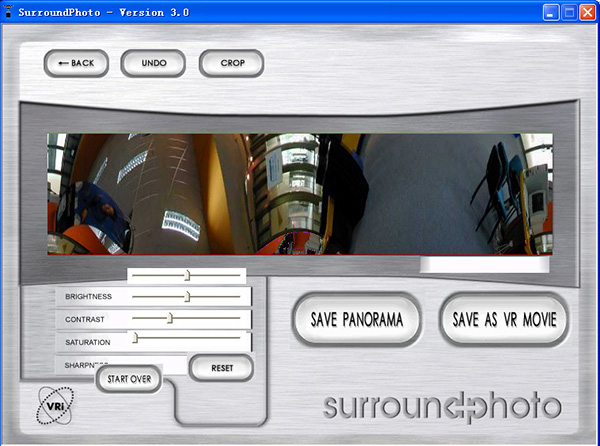
Task: Click the BACK button
Action: pos(76,63)
